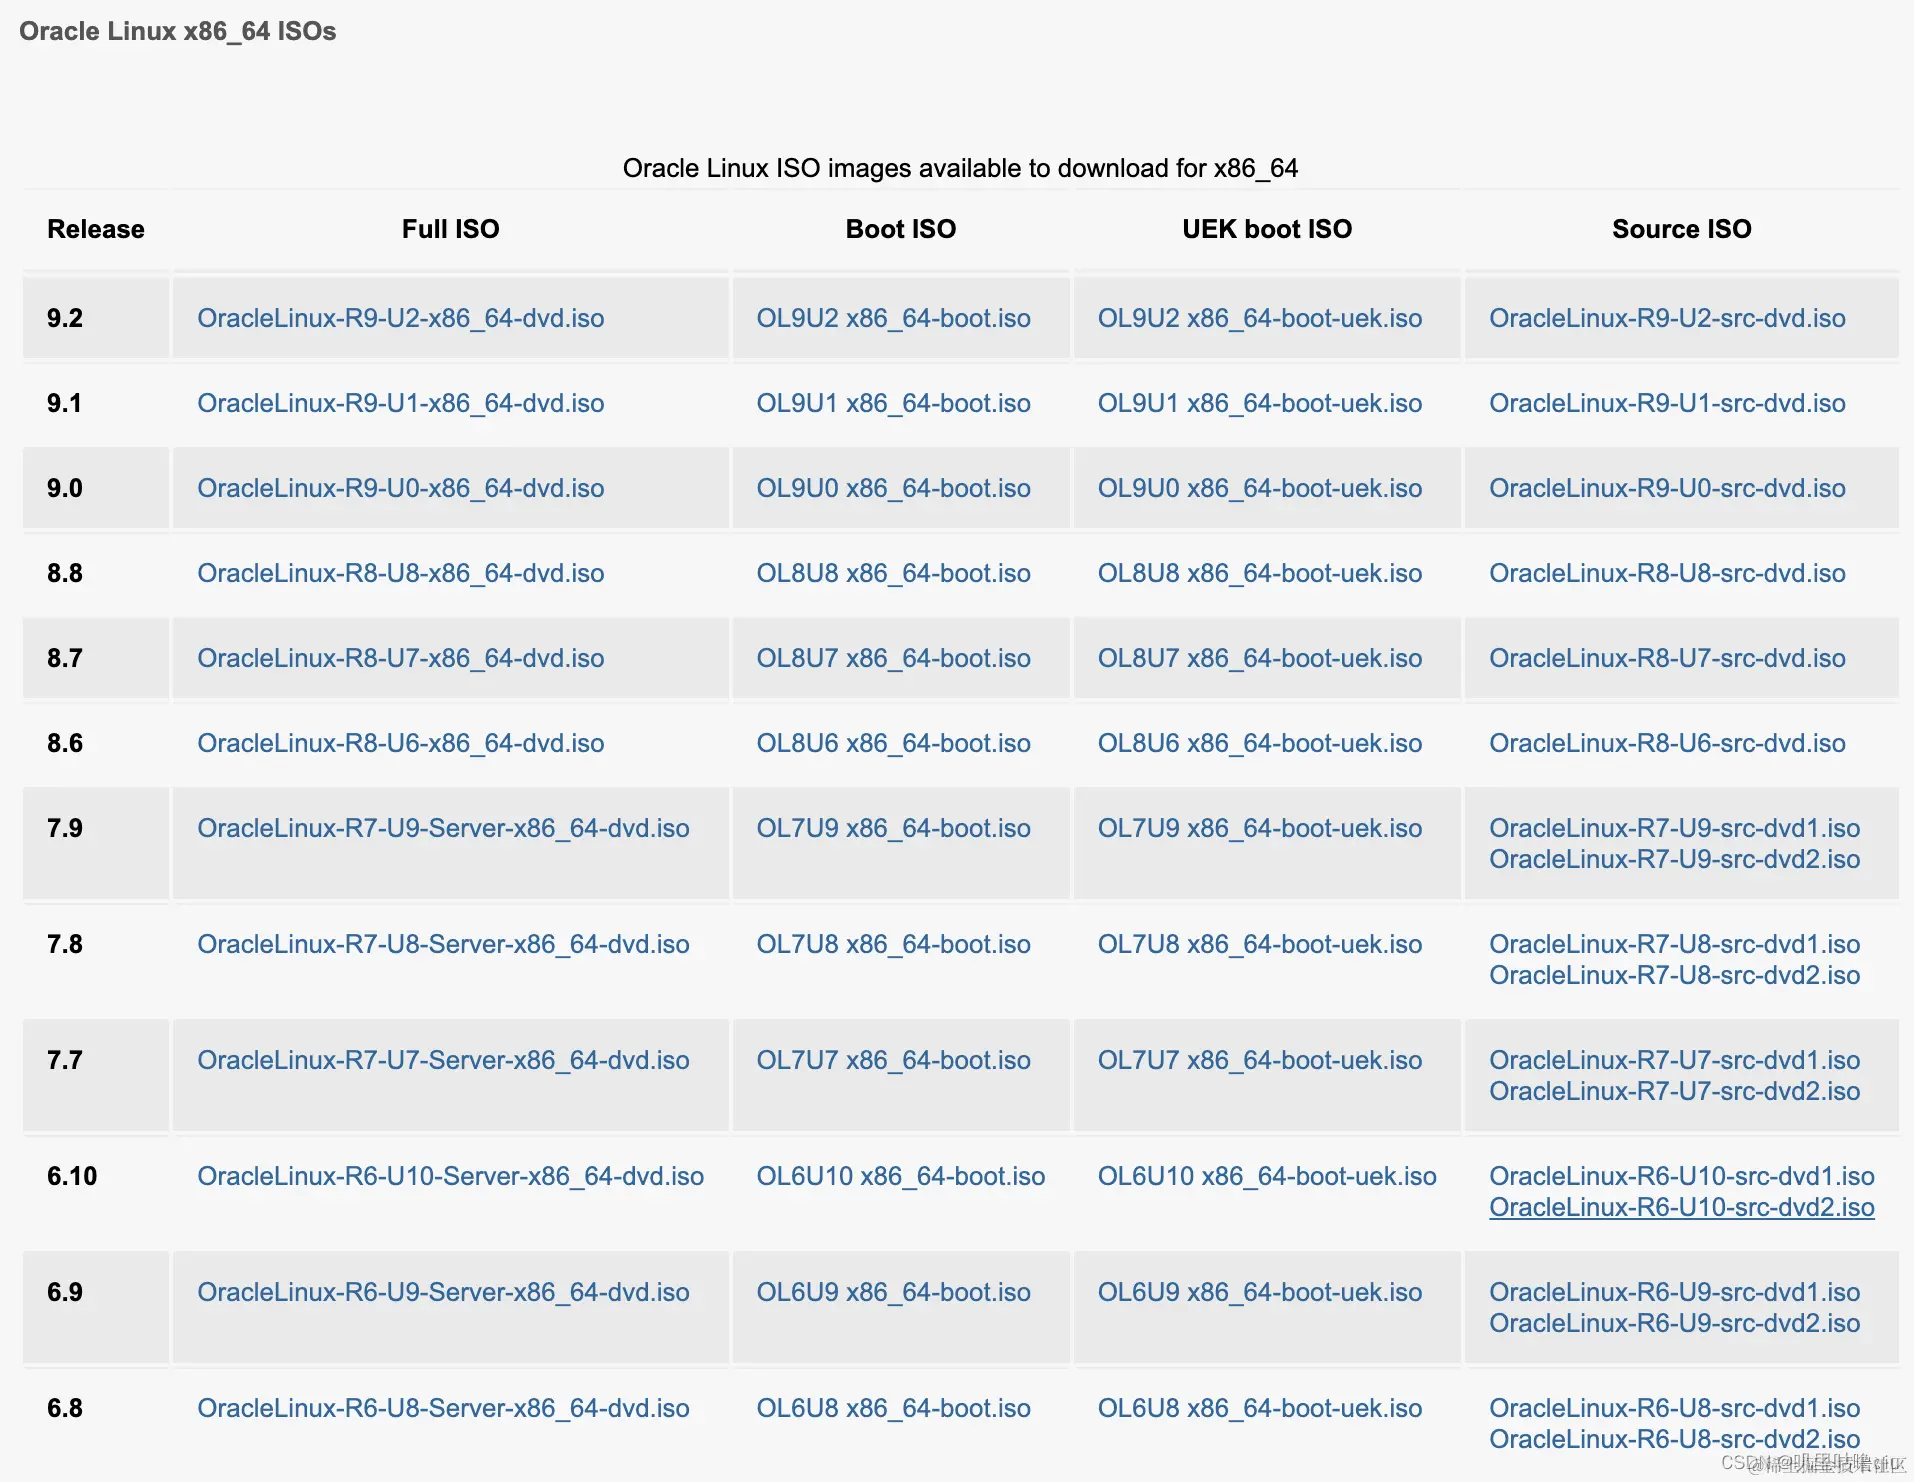The height and width of the screenshot is (1482, 1914).
Task: Click OL9U2 x86_64-boot-uek.iso link
Action: pyautogui.click(x=1259, y=318)
